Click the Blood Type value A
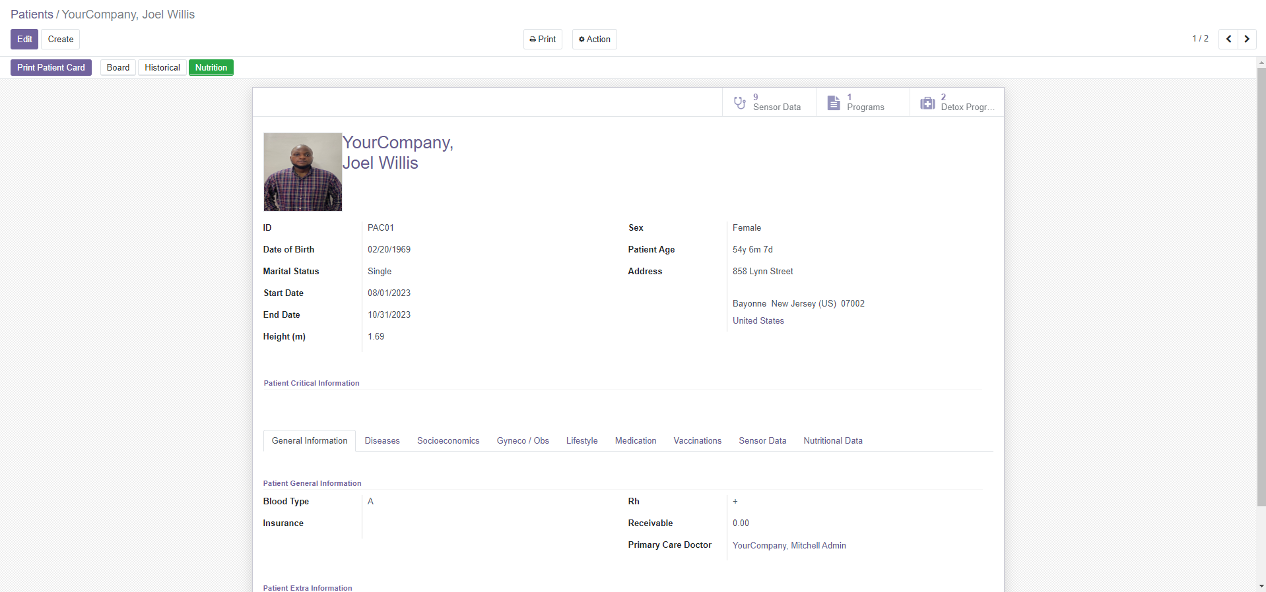 tap(370, 502)
